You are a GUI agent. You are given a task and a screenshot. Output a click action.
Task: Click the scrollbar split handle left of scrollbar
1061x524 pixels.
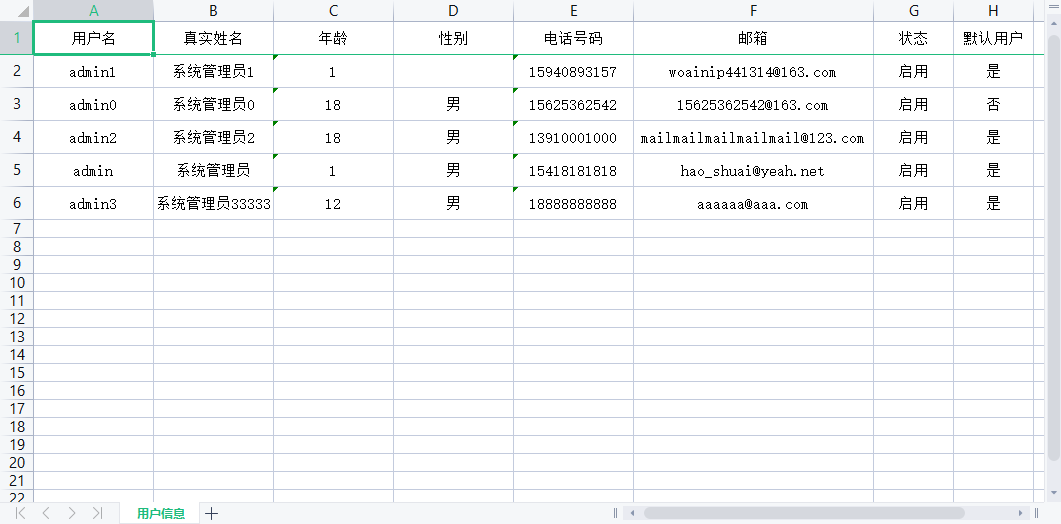616,513
